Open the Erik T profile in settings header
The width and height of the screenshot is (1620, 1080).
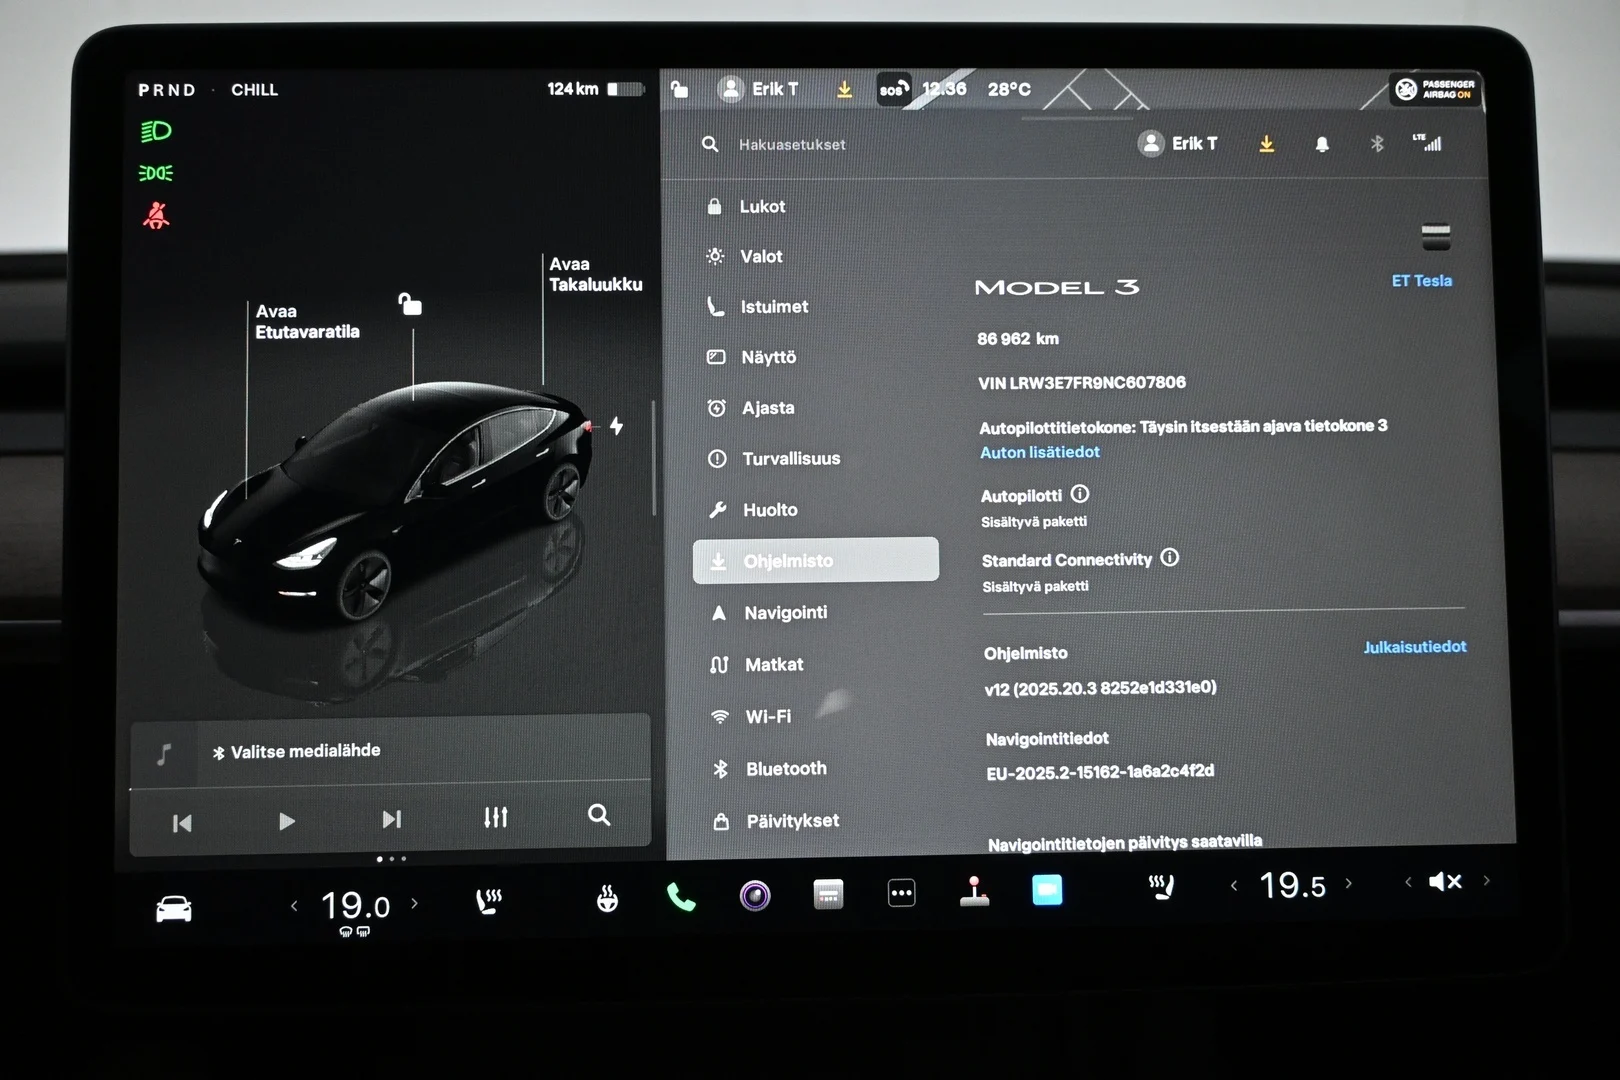pyautogui.click(x=1178, y=143)
